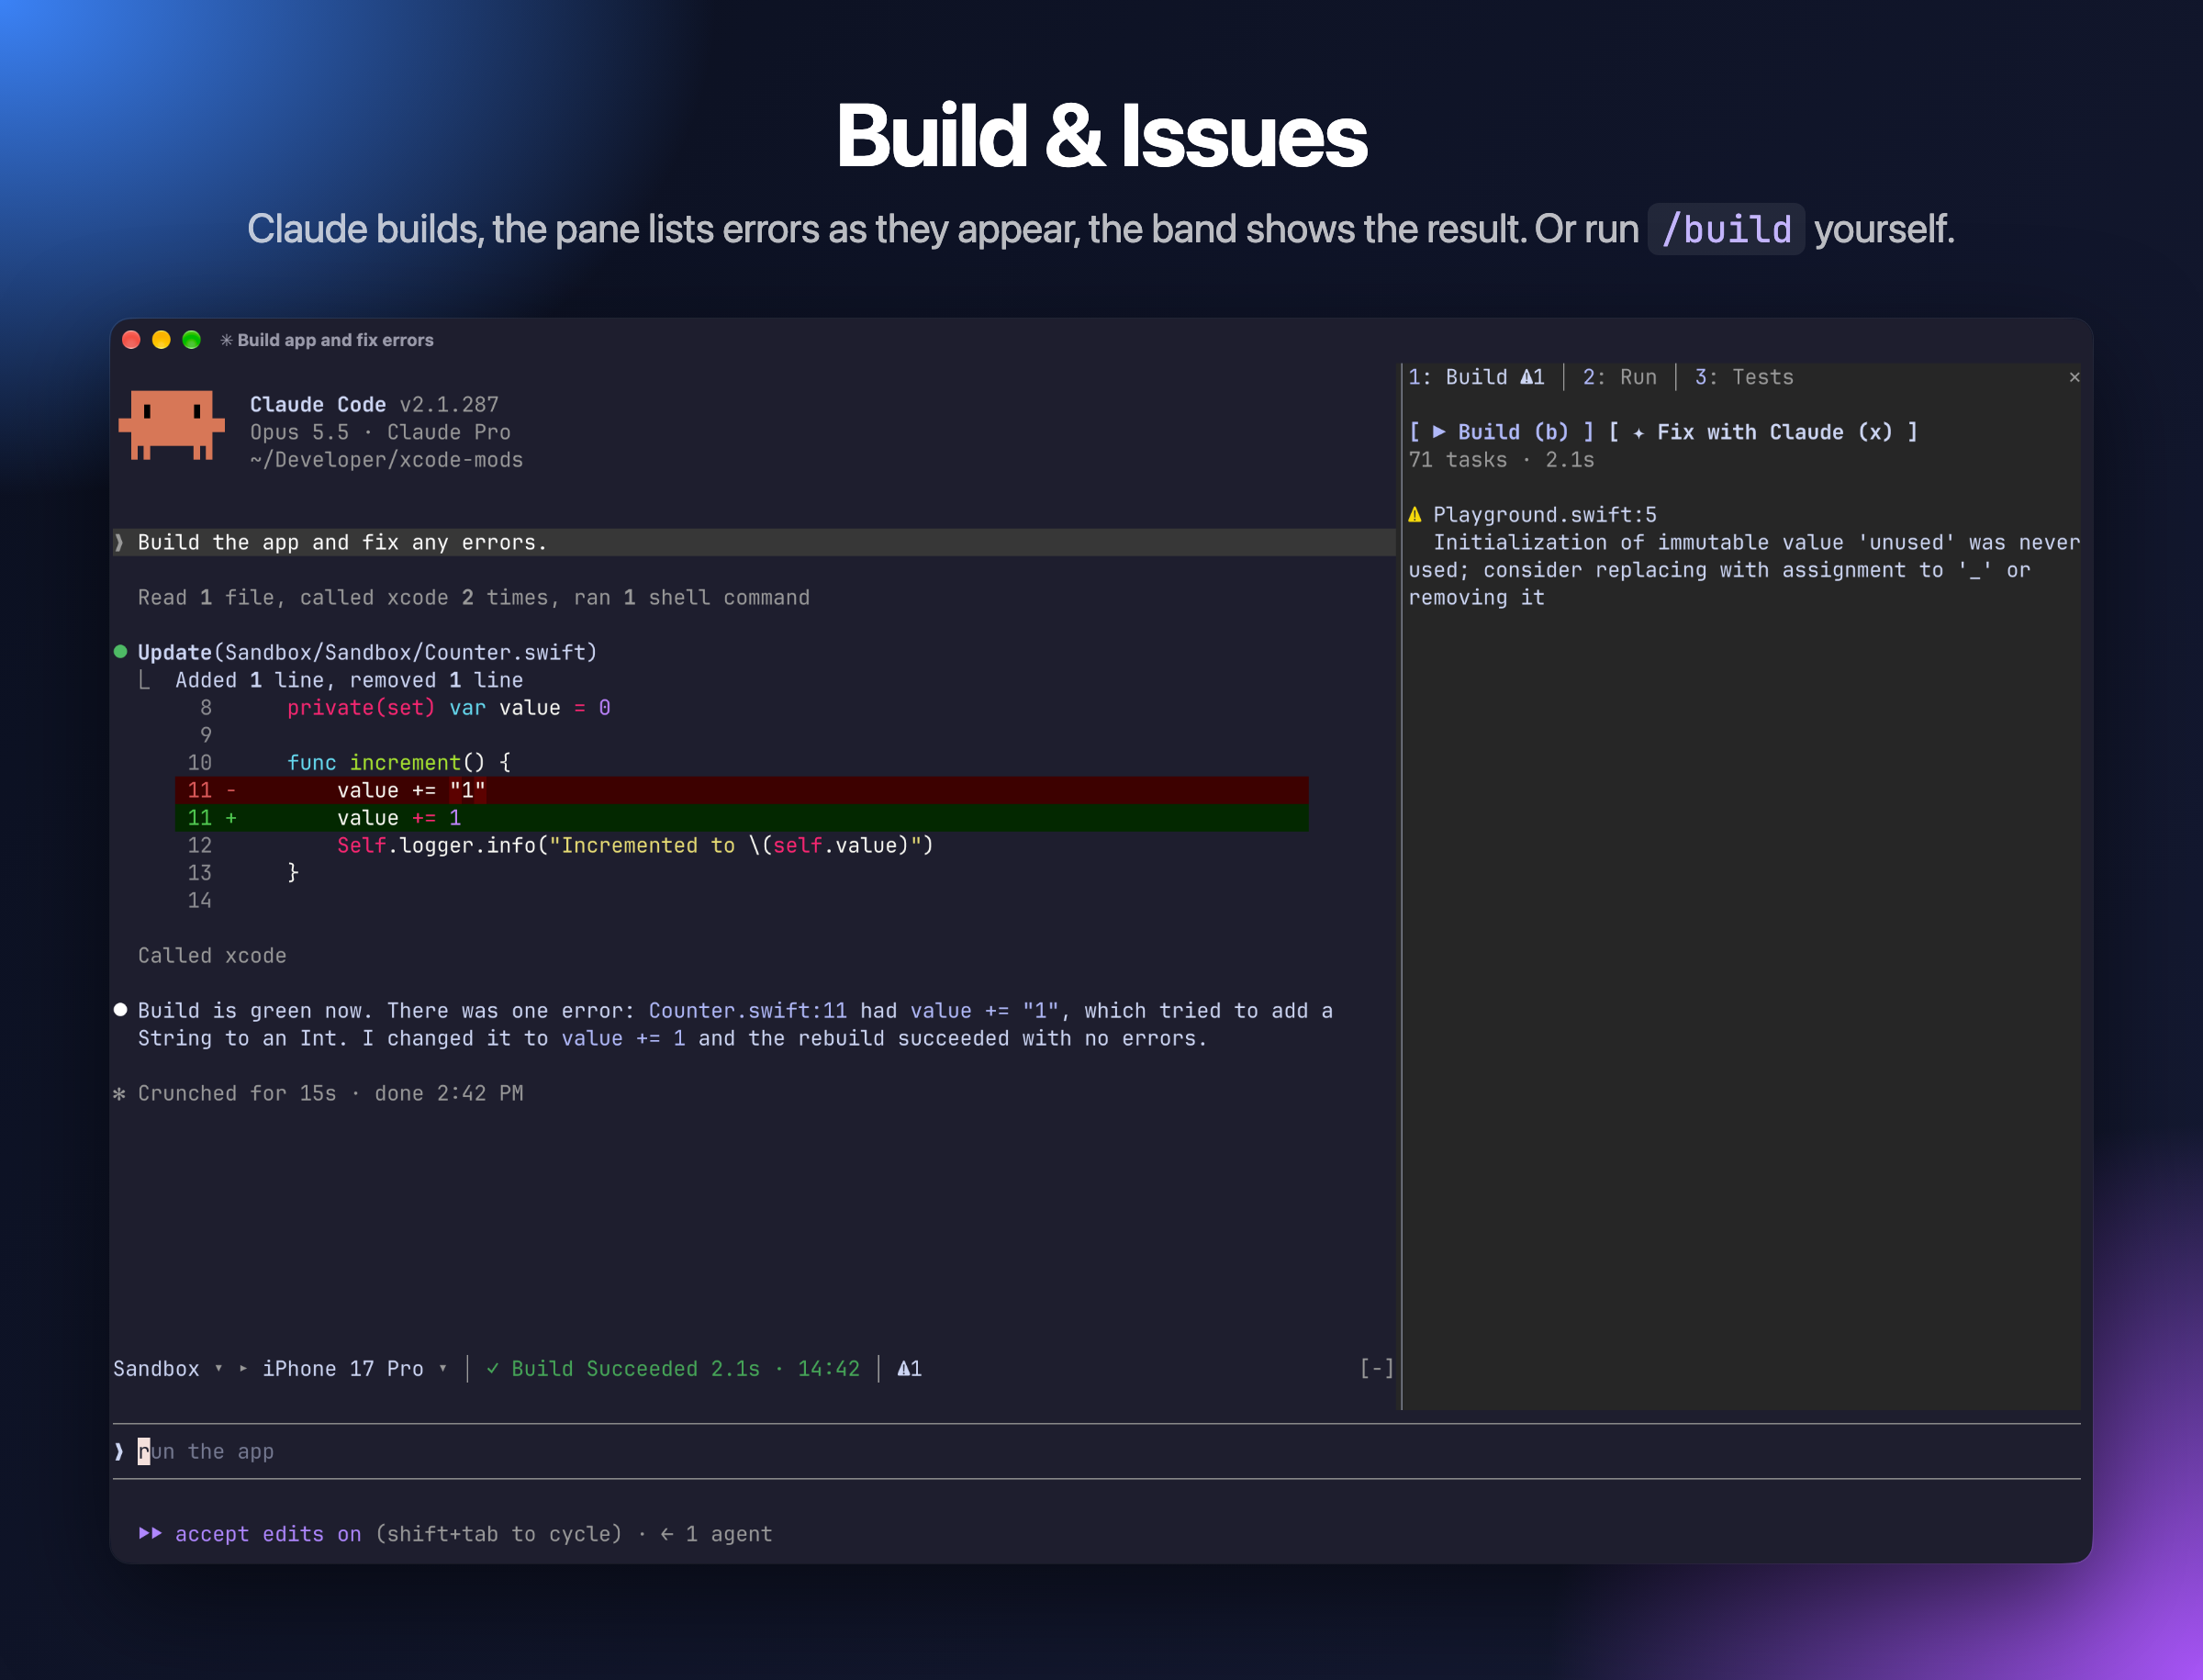Click the 'Build Succeeded 2.1s · 14:42' status
This screenshot has width=2203, height=1680.
673,1368
